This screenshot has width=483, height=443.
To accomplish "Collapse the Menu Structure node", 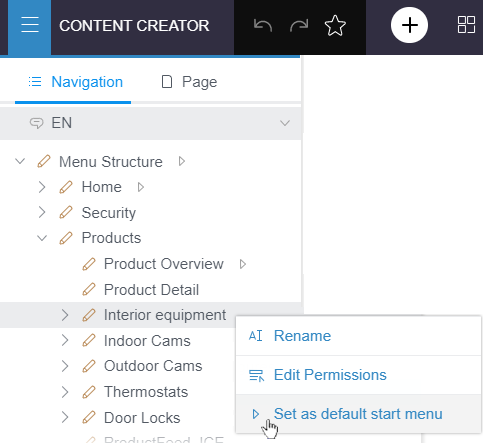I will 20,162.
